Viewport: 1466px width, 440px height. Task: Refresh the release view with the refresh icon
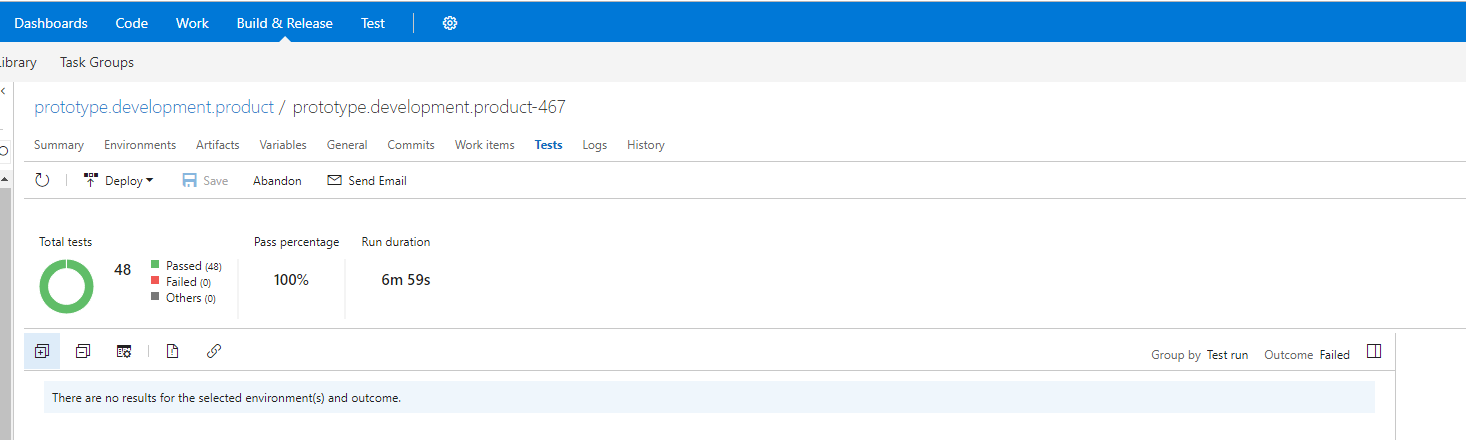click(42, 180)
